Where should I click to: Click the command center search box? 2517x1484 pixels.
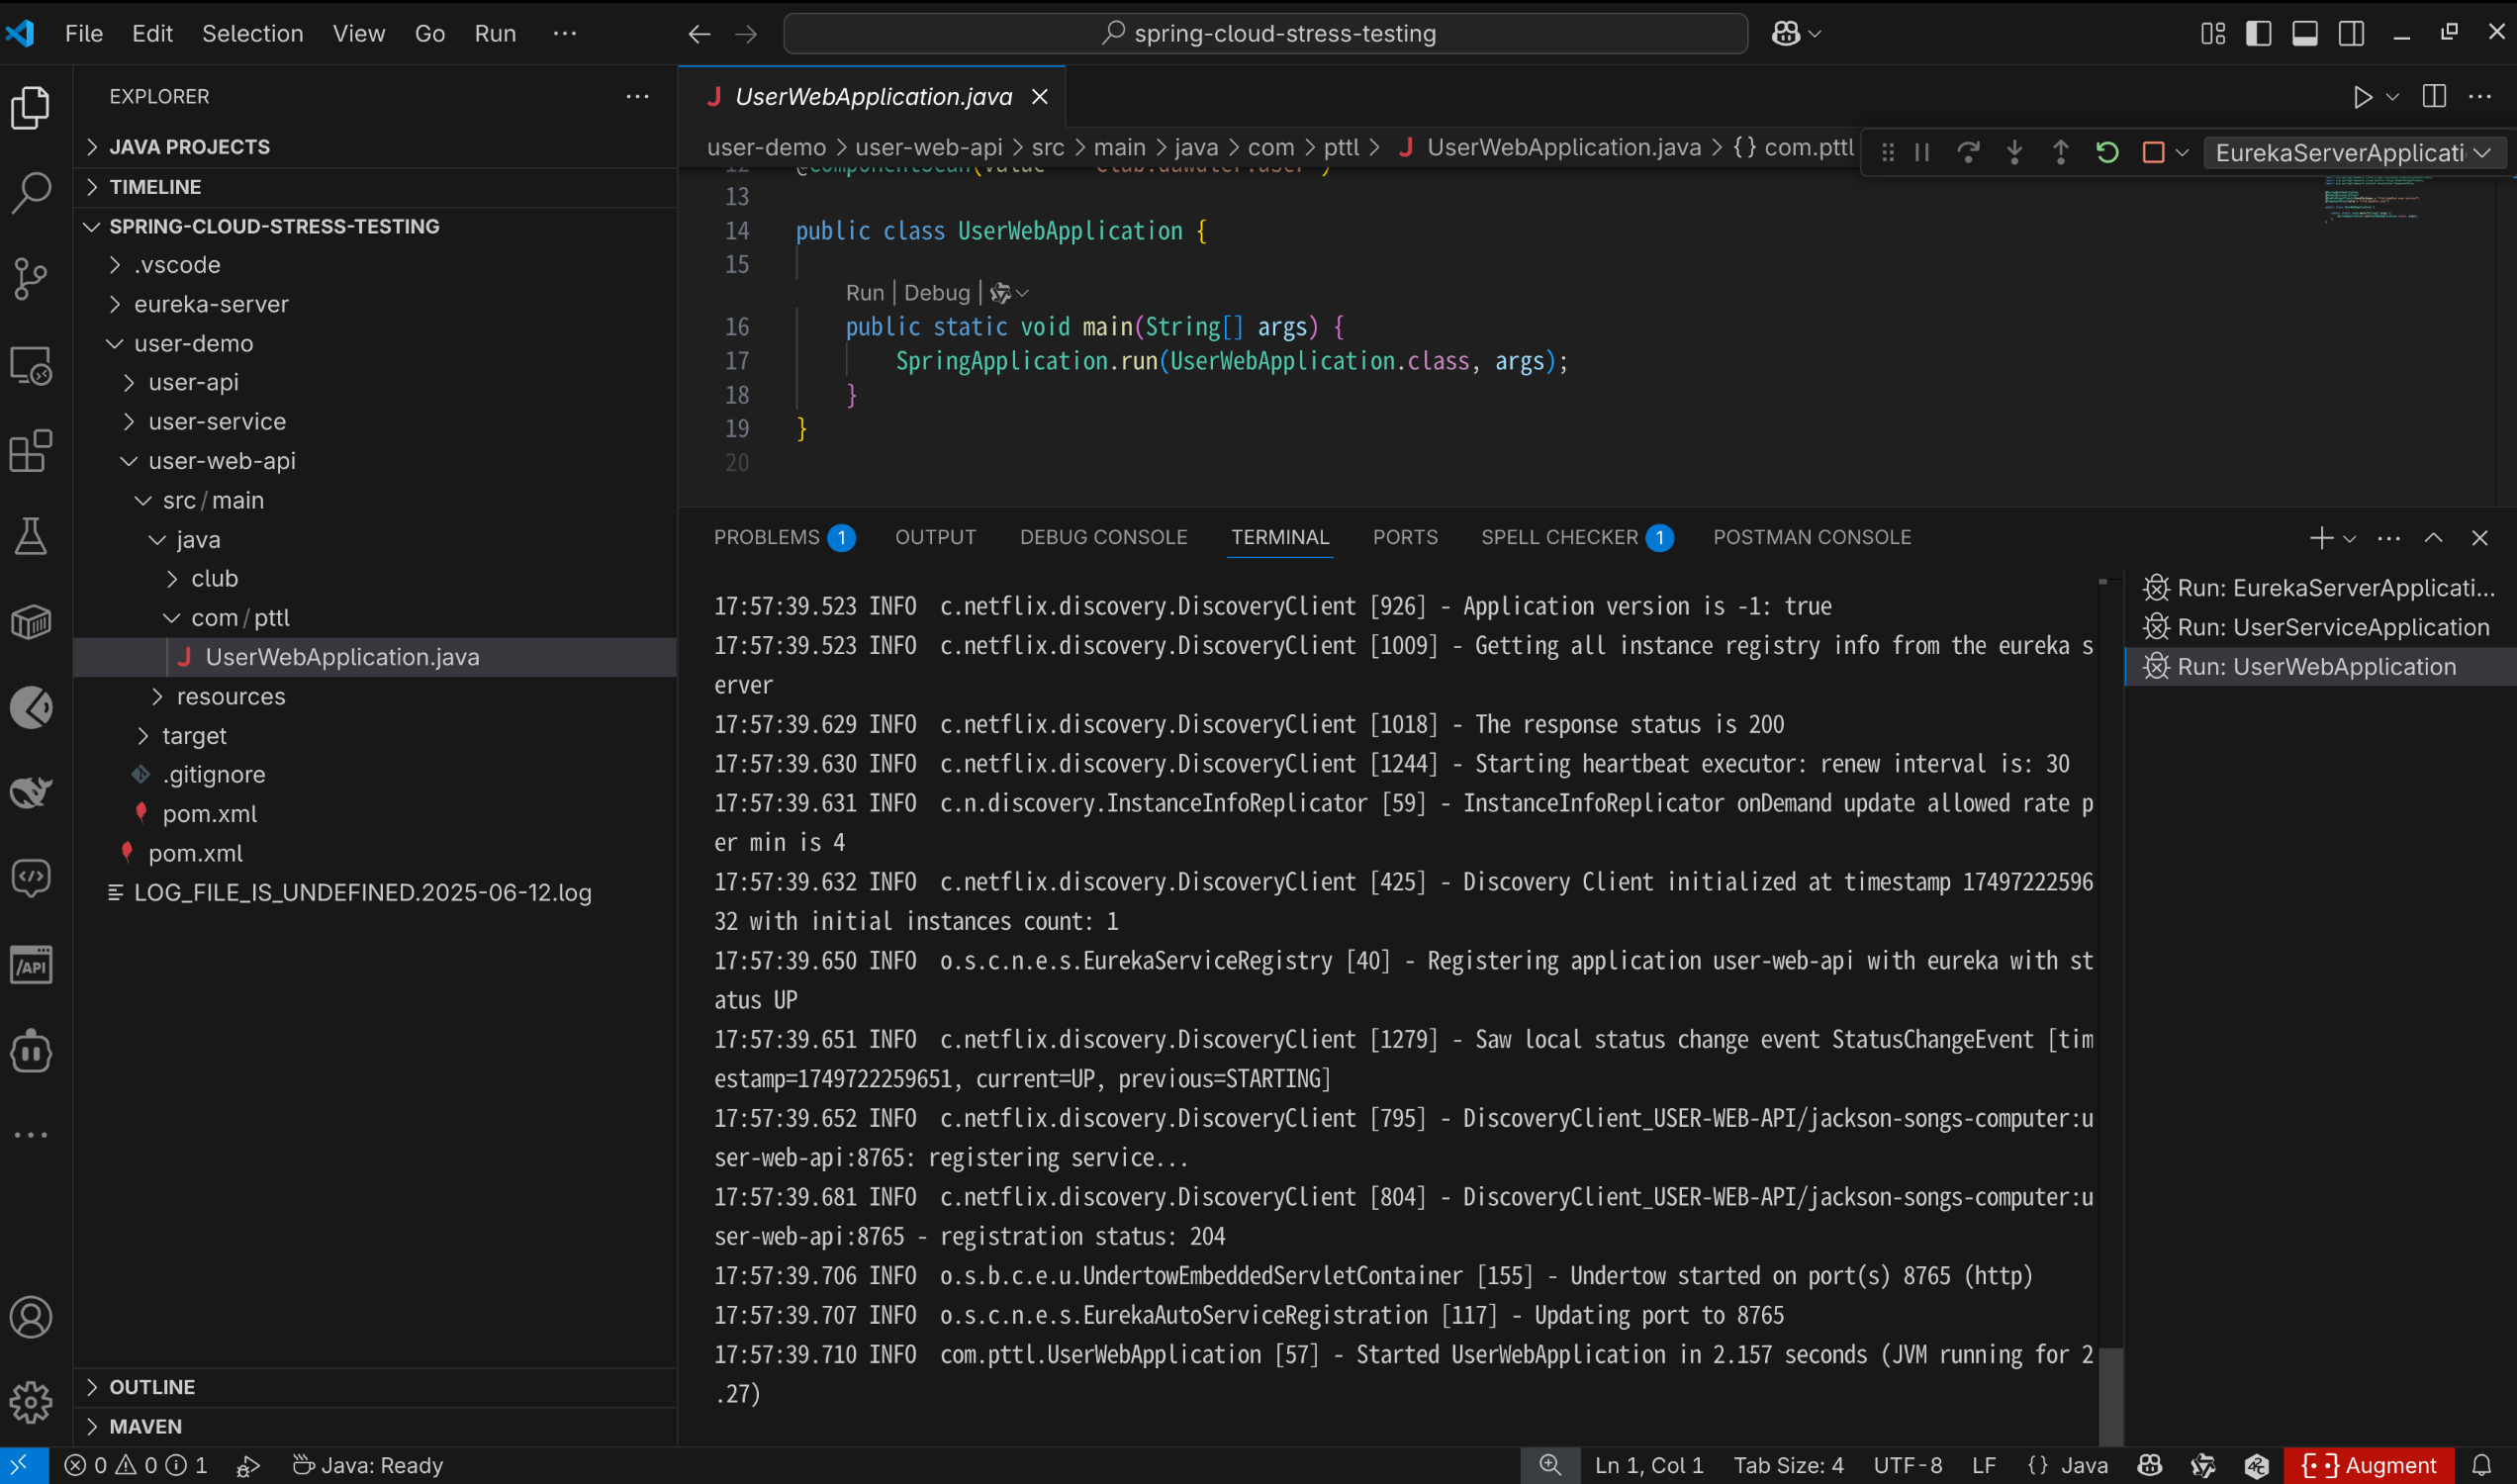(1265, 33)
